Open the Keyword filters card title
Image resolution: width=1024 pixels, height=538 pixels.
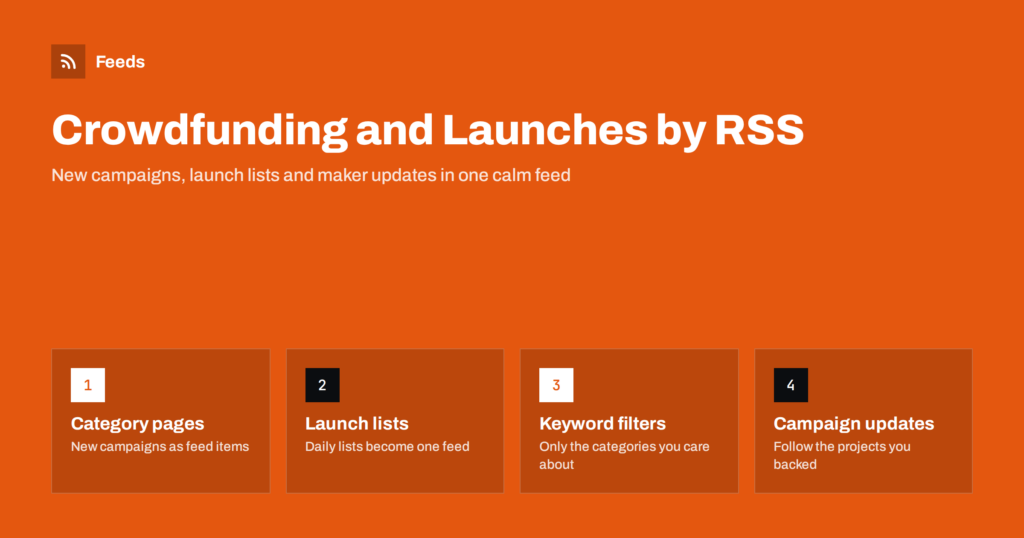click(602, 424)
